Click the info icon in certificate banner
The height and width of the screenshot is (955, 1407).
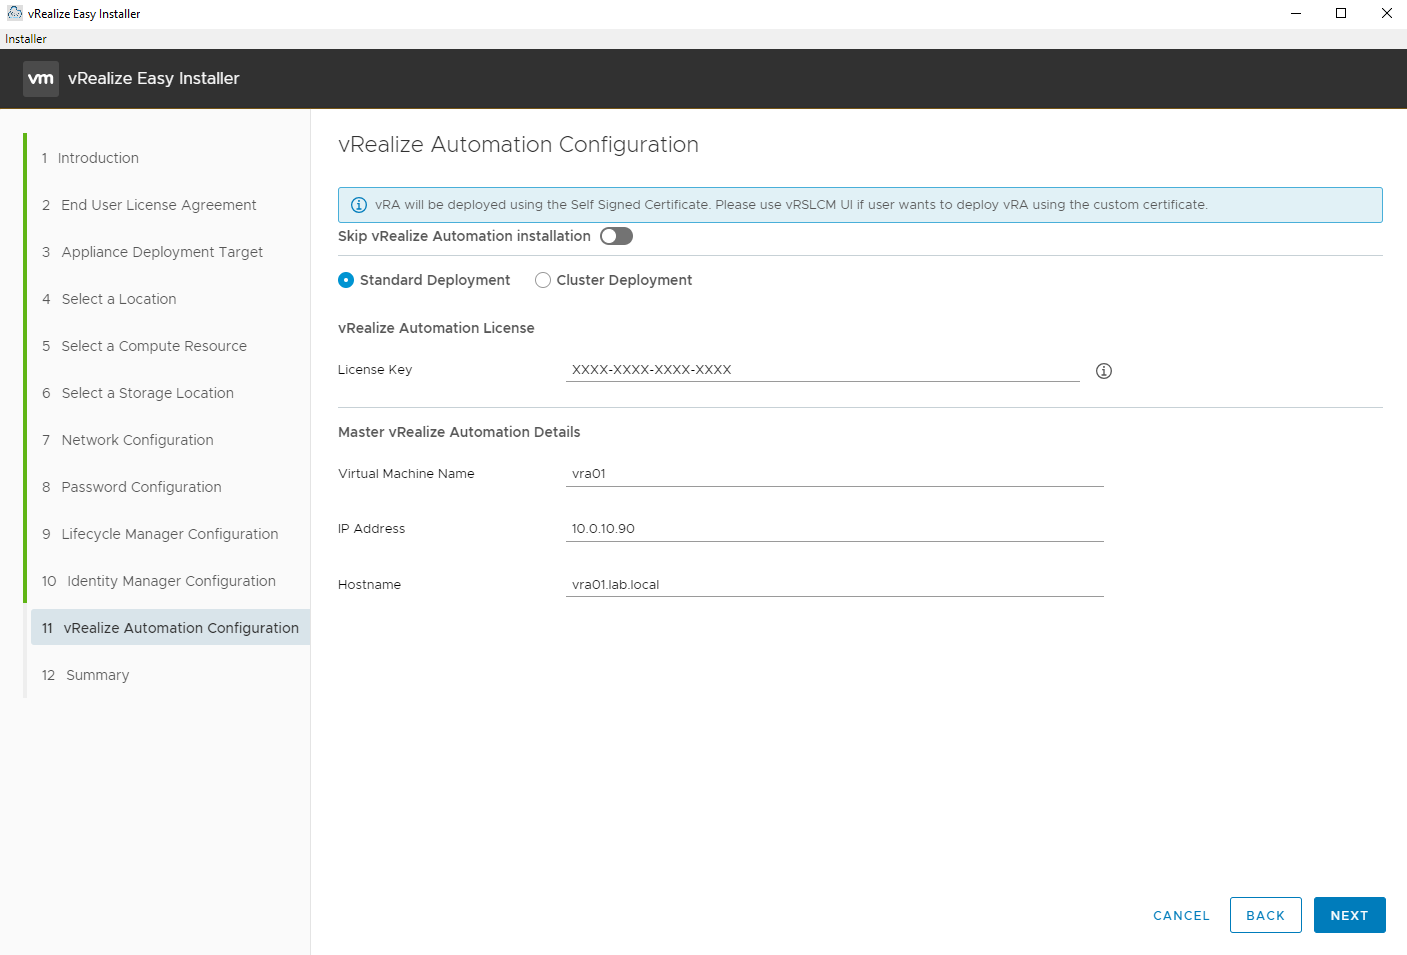tap(359, 205)
